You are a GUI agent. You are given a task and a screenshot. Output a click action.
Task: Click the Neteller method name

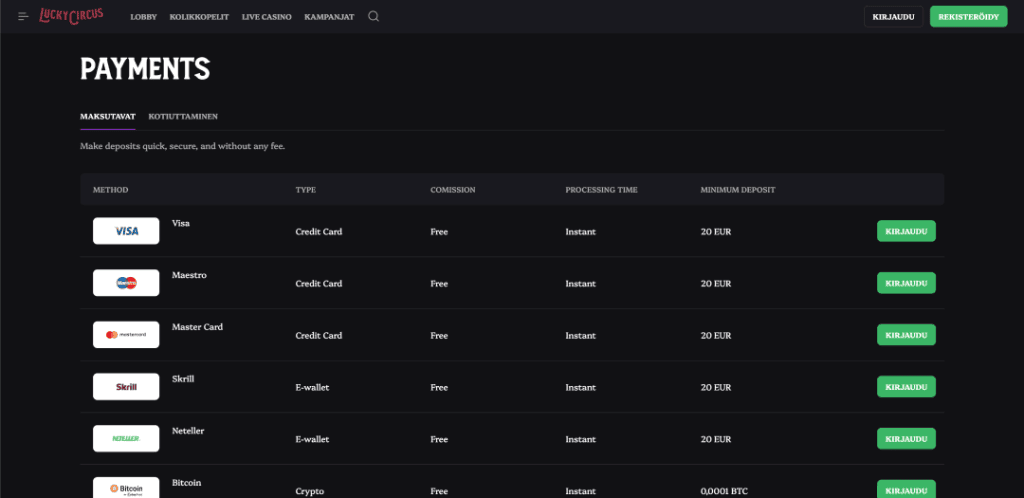(x=188, y=431)
